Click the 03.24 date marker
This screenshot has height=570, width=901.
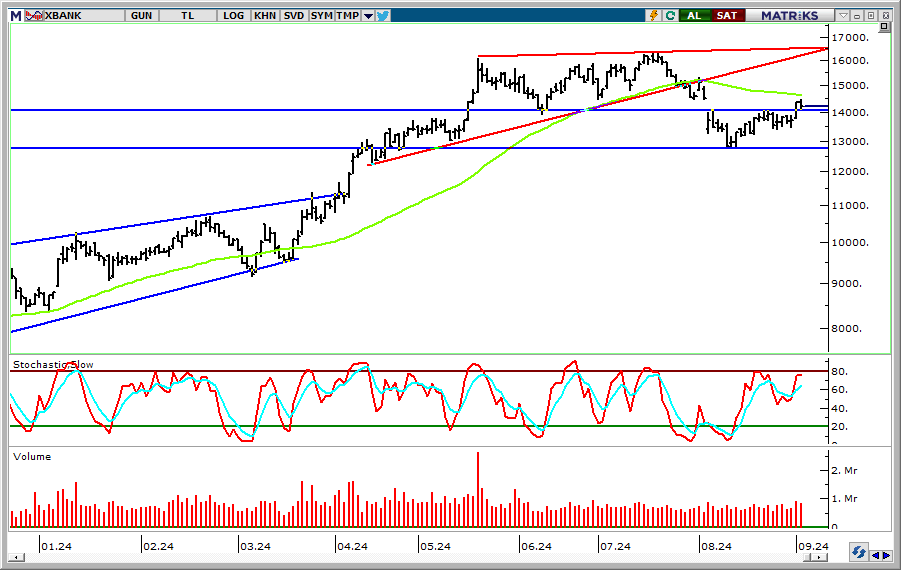[255, 546]
